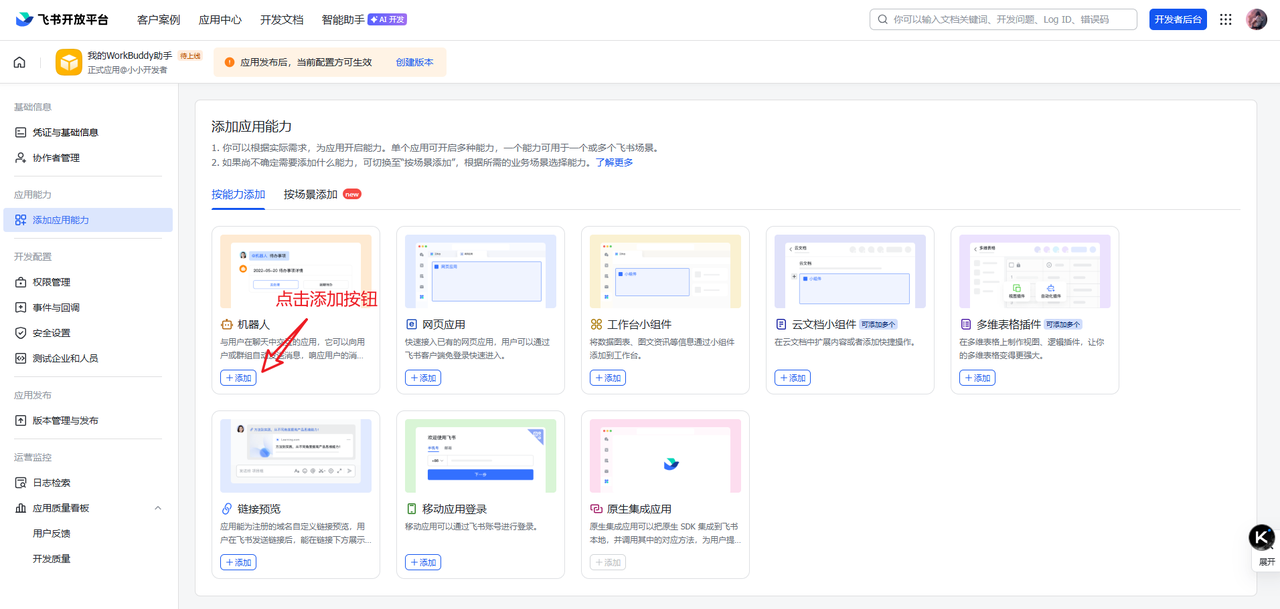
Task: Click the 事件与回调 sidebar icon
Action: 20,308
